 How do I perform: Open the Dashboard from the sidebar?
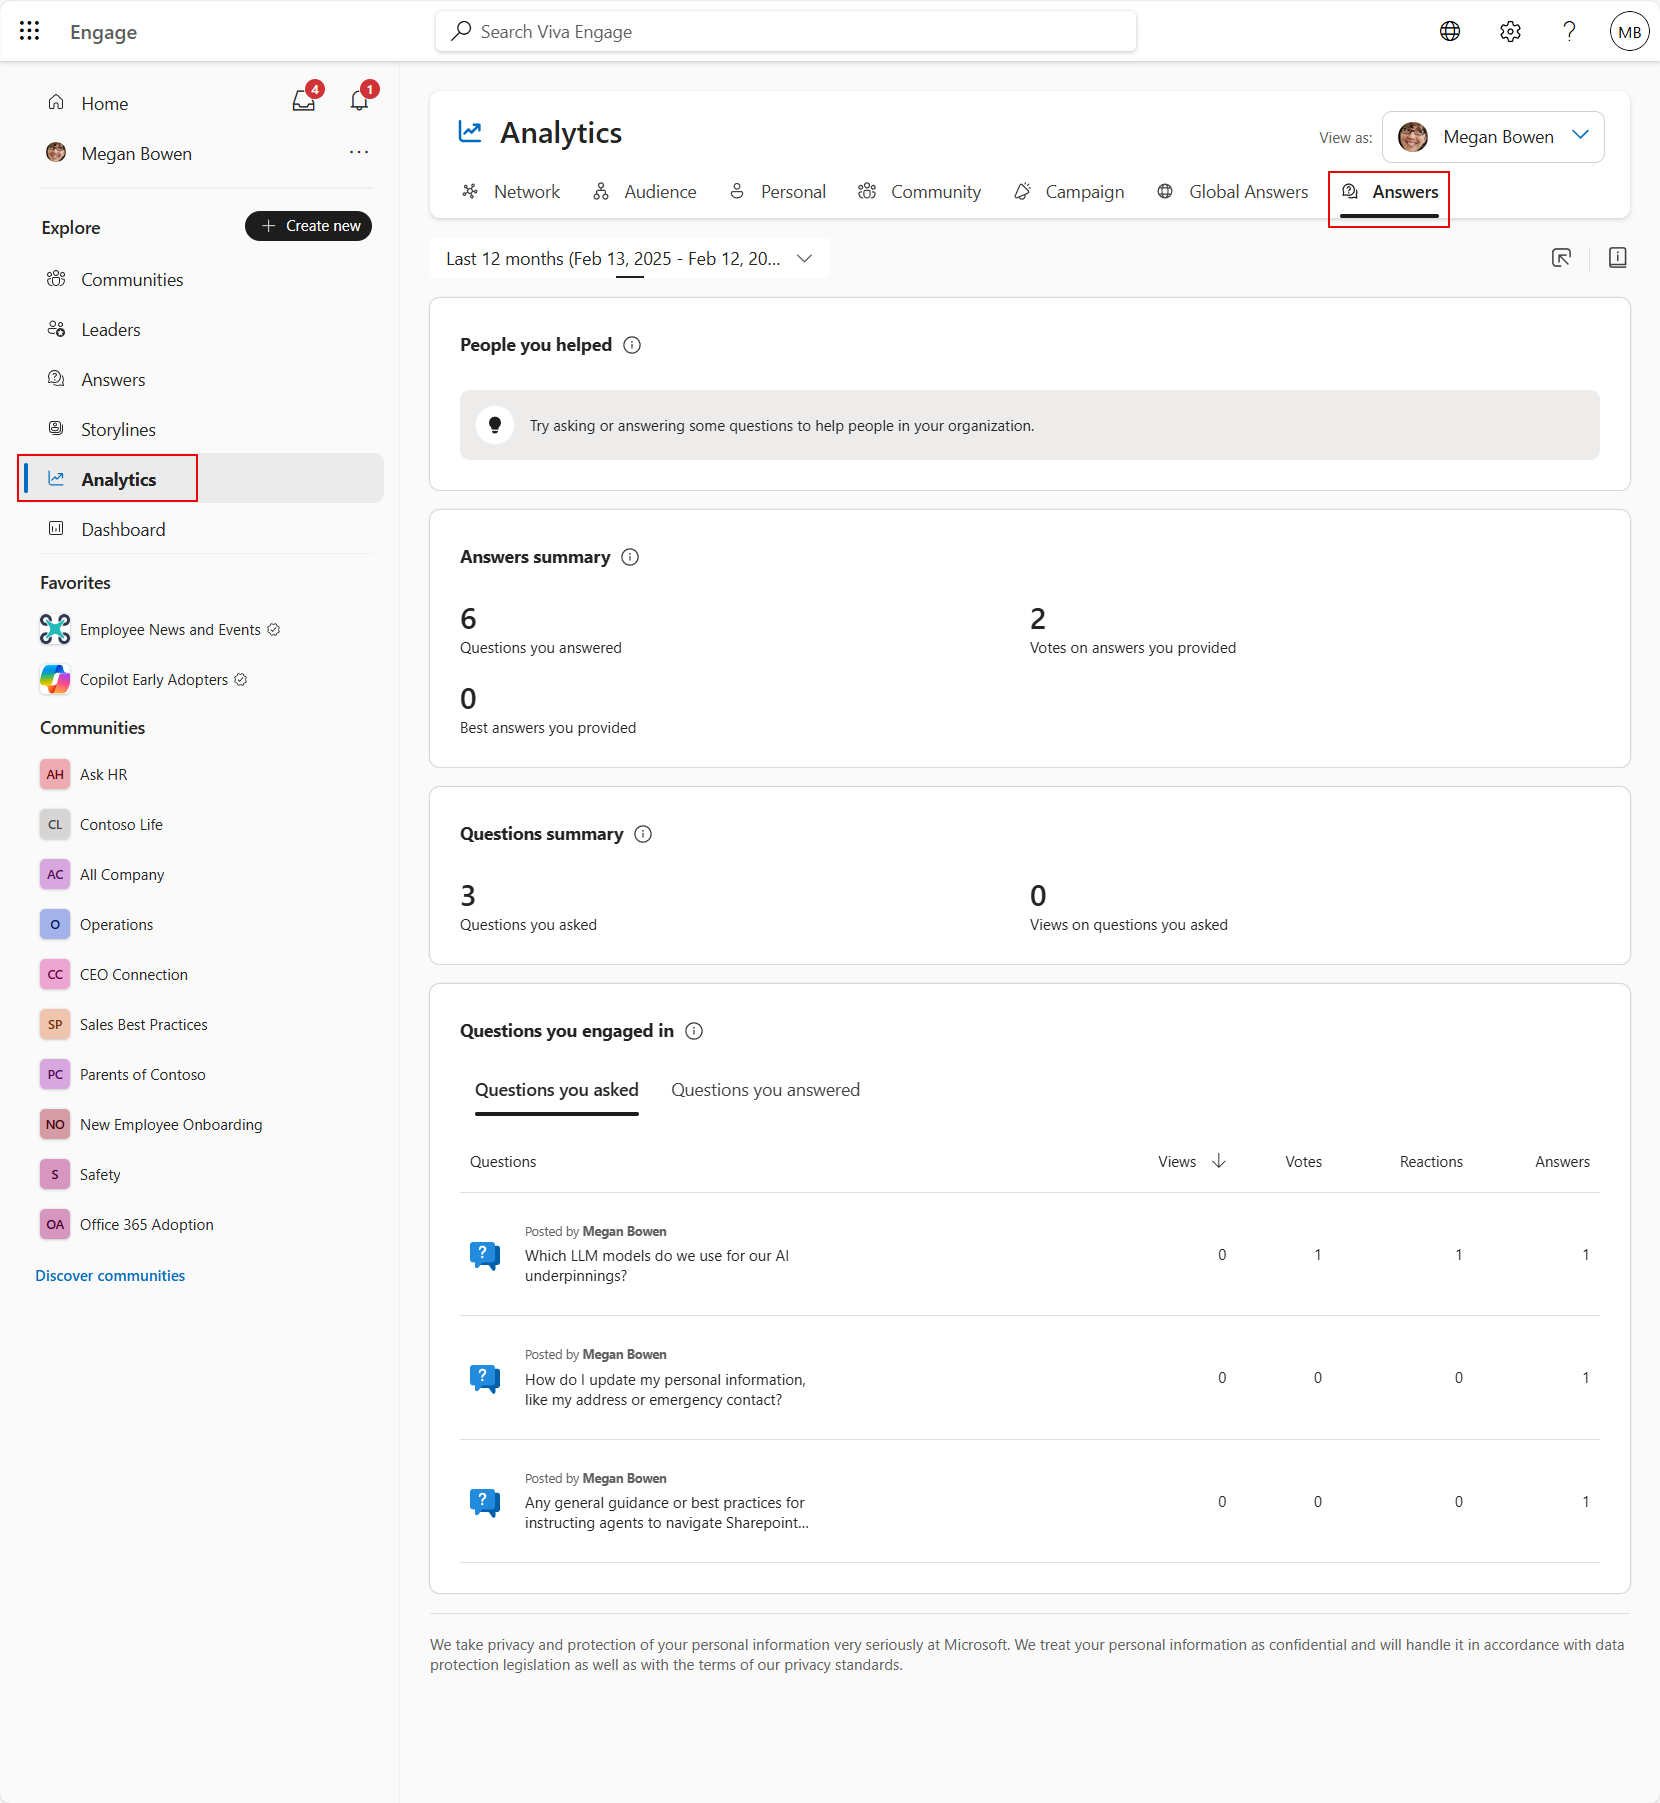tap(123, 529)
